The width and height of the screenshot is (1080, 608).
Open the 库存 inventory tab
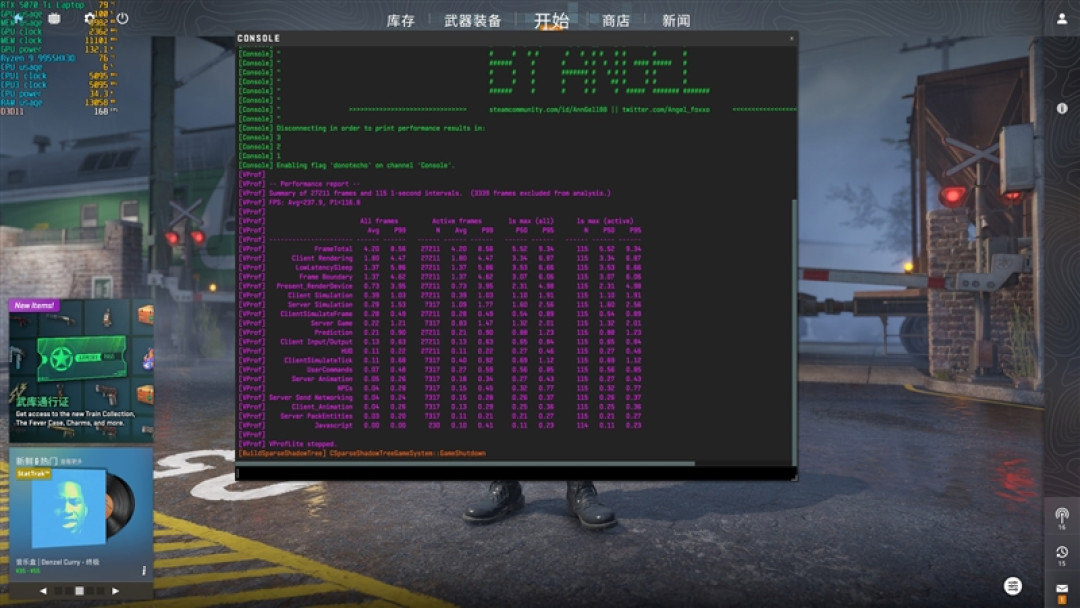coord(401,21)
